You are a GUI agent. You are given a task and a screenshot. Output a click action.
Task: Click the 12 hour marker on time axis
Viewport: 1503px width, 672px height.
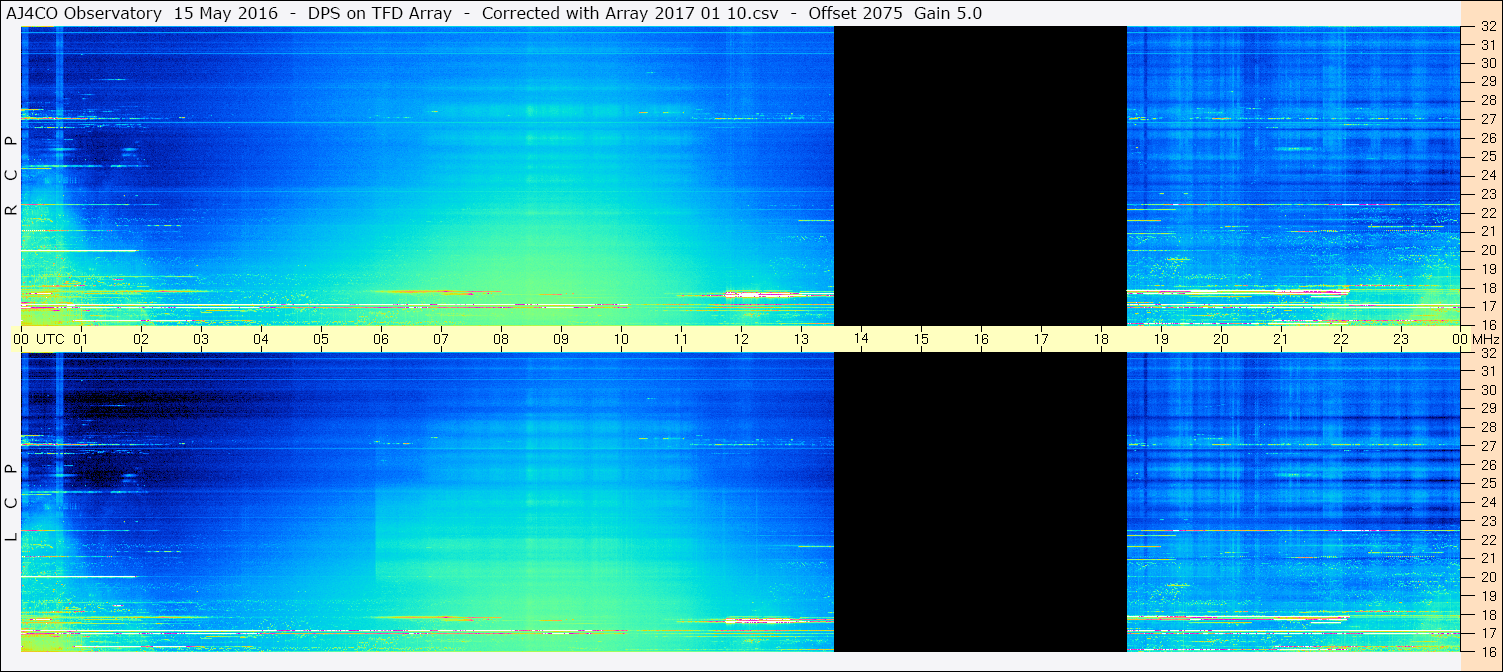pos(741,339)
